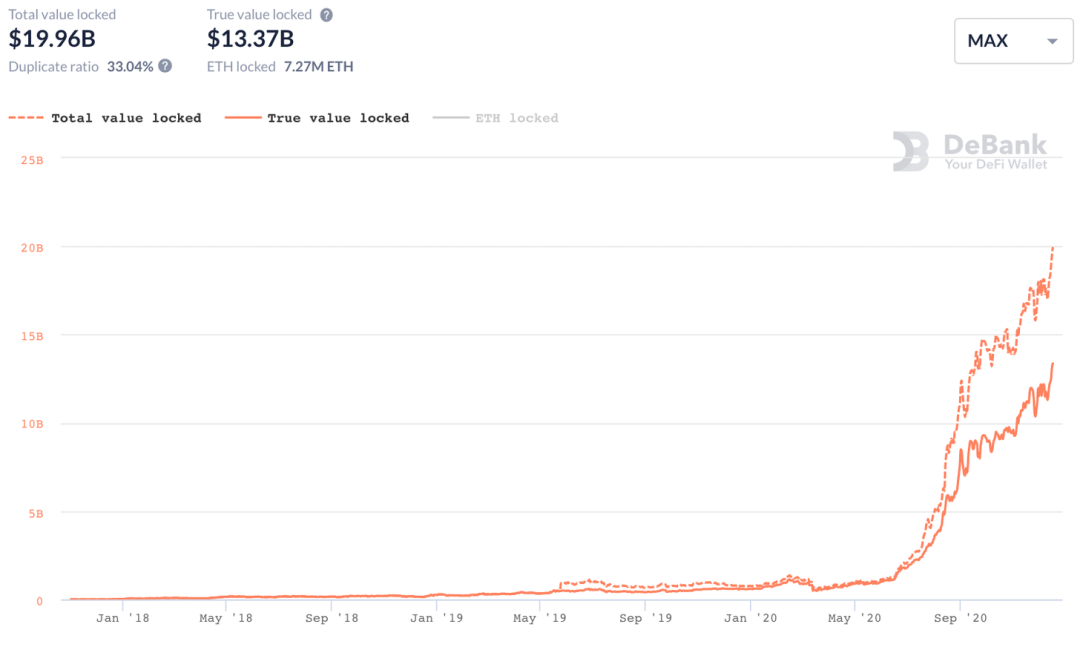Click the help icon next to True value locked
Image resolution: width=1080 pixels, height=650 pixels.
326,15
